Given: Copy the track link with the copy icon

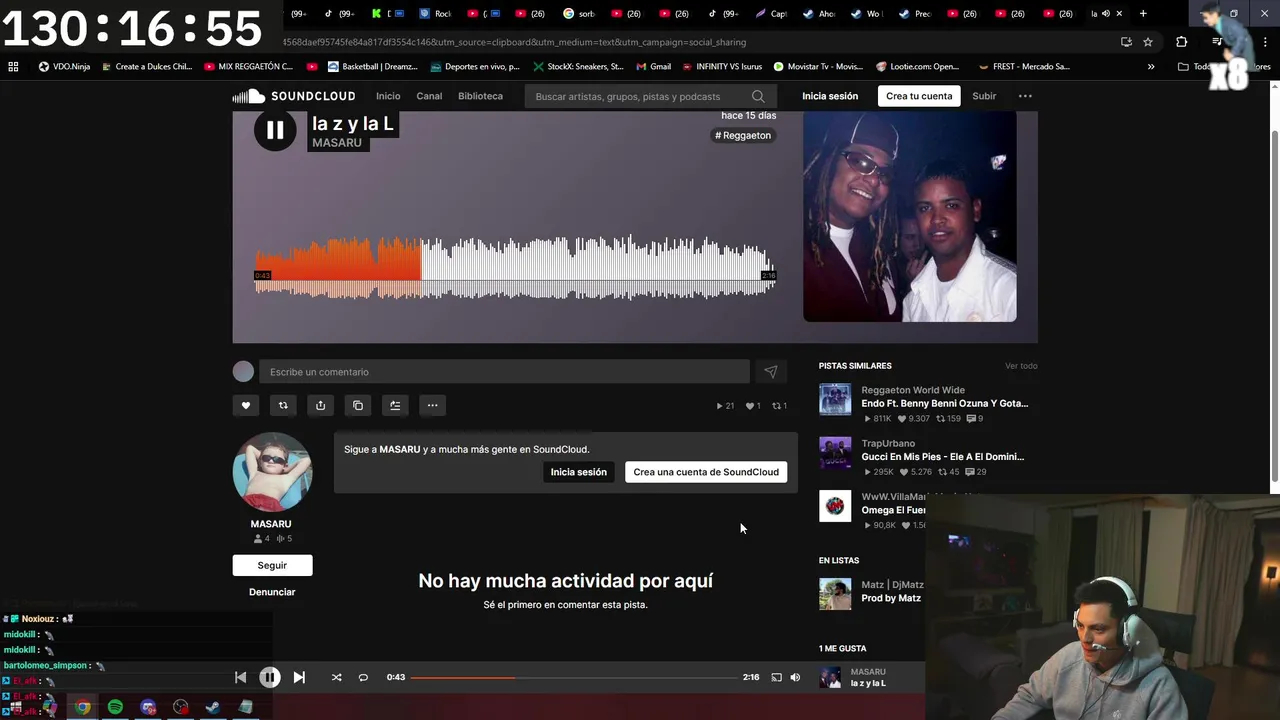Looking at the screenshot, I should point(358,405).
